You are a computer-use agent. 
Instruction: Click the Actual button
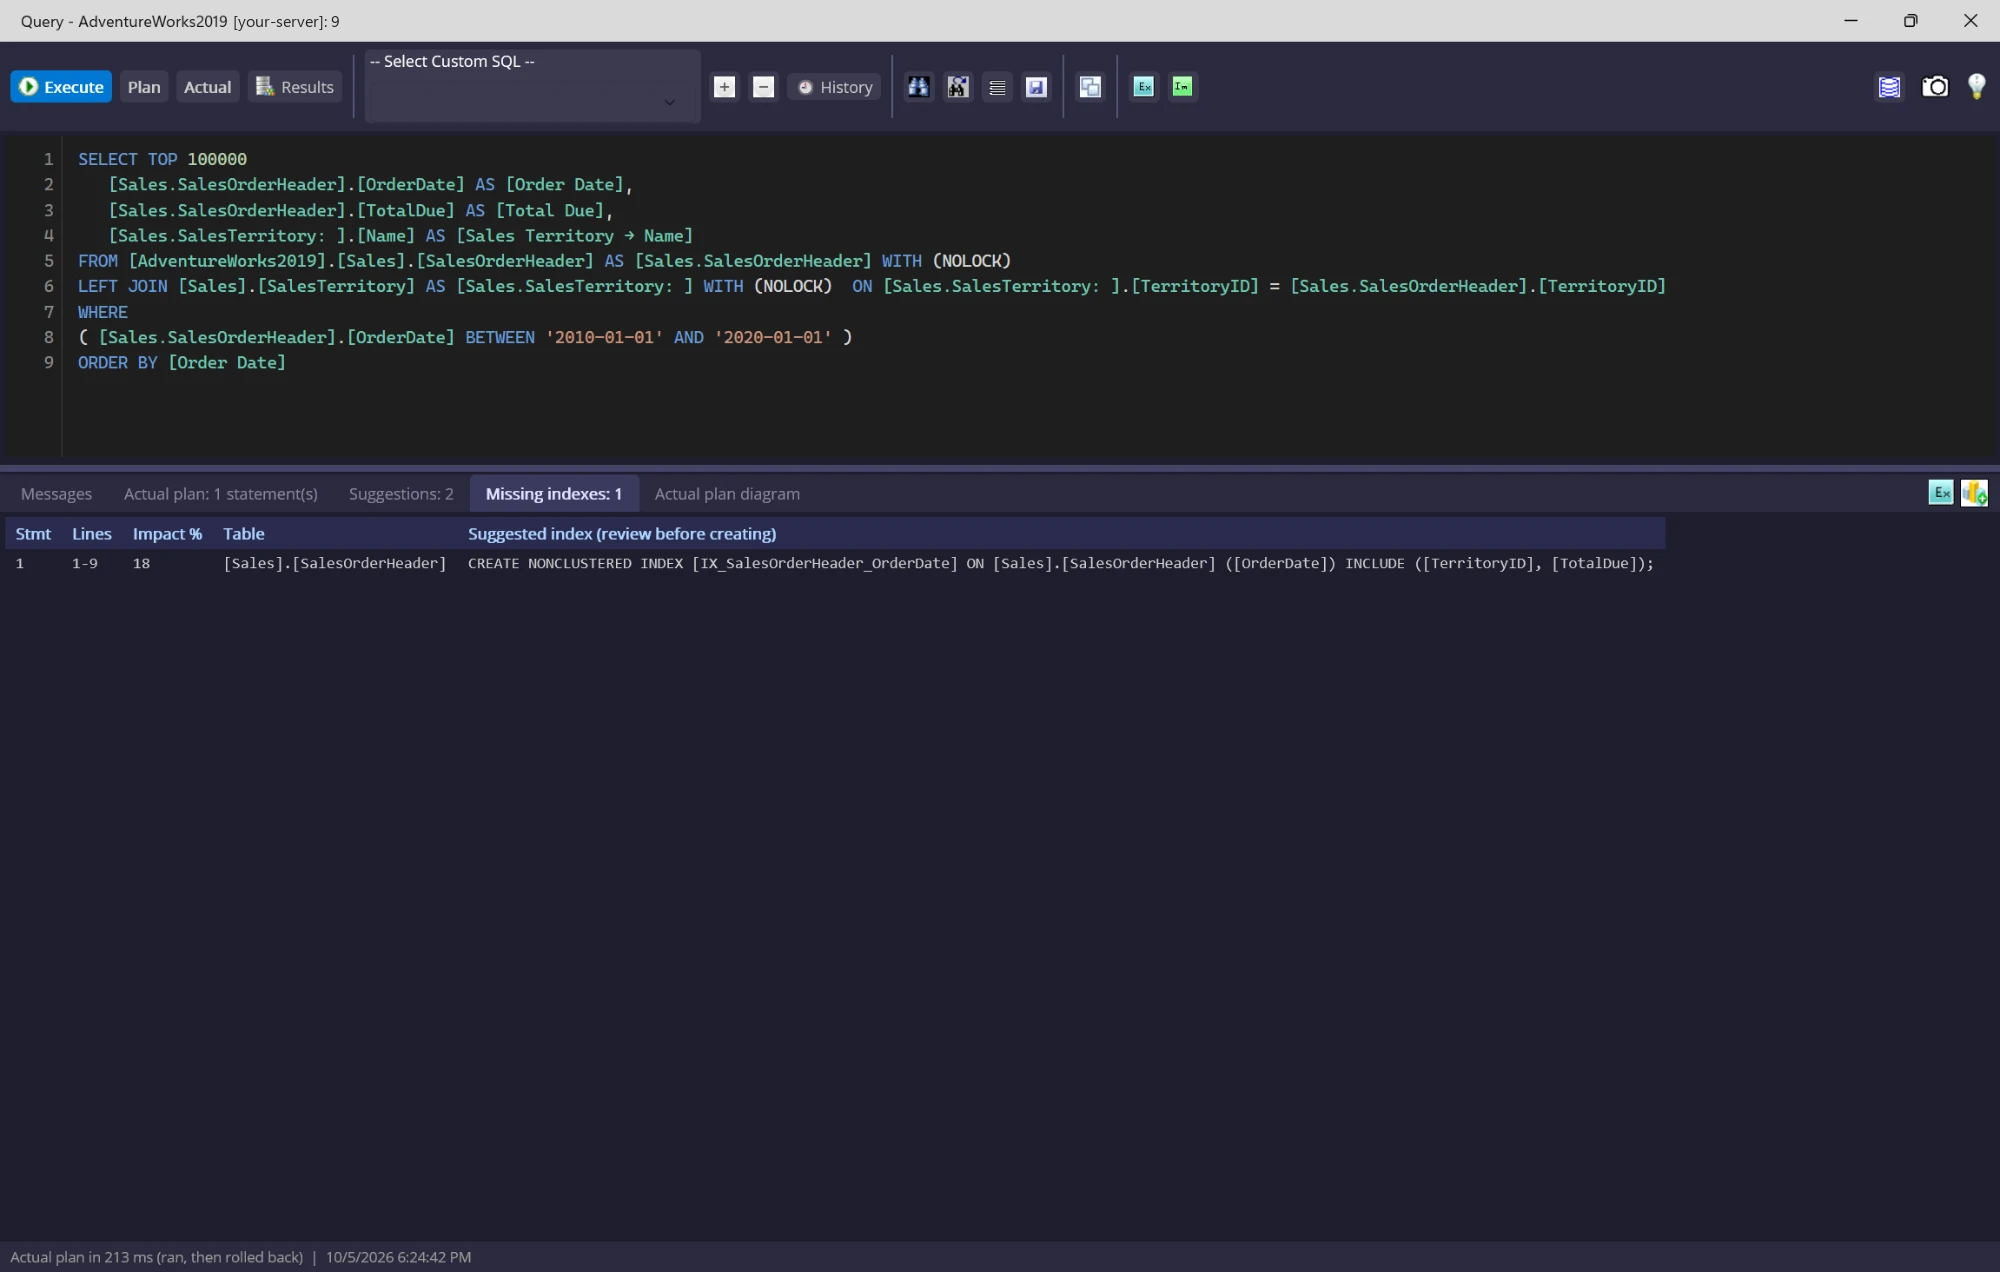coord(207,87)
